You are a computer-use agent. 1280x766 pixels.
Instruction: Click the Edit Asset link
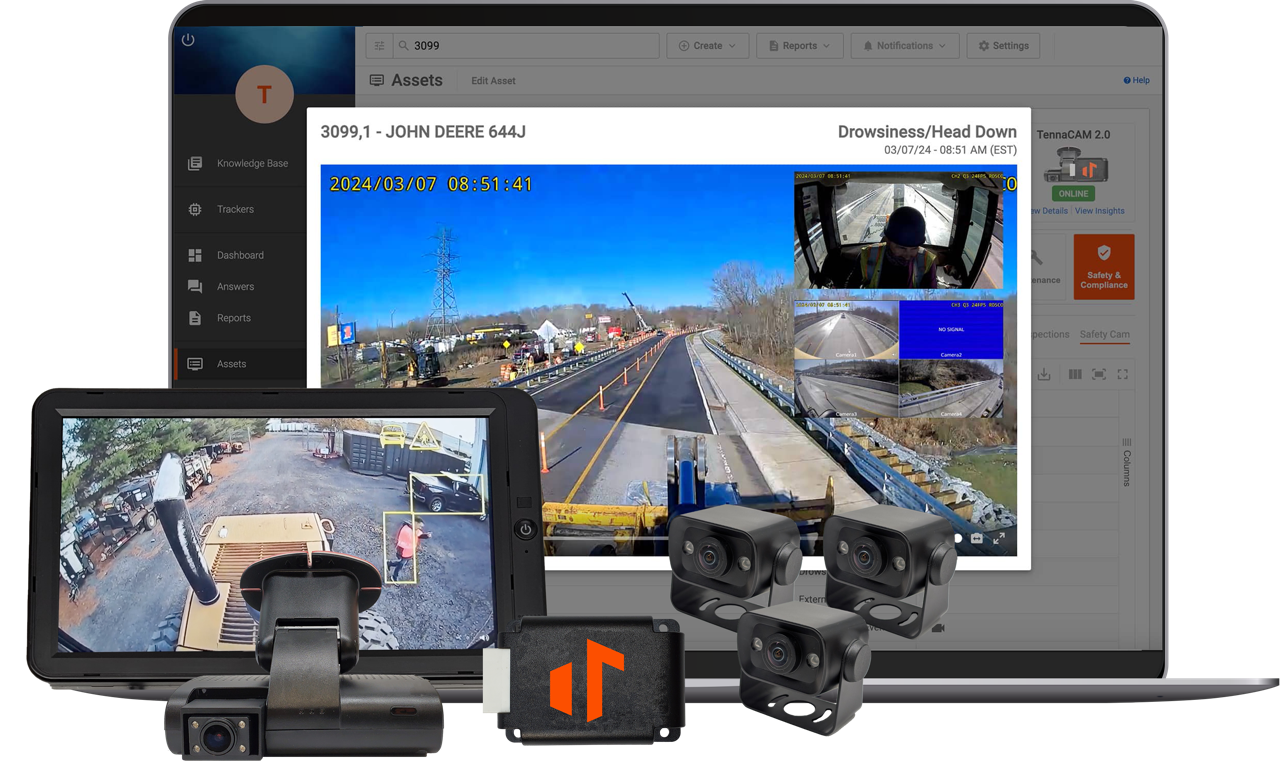[493, 81]
